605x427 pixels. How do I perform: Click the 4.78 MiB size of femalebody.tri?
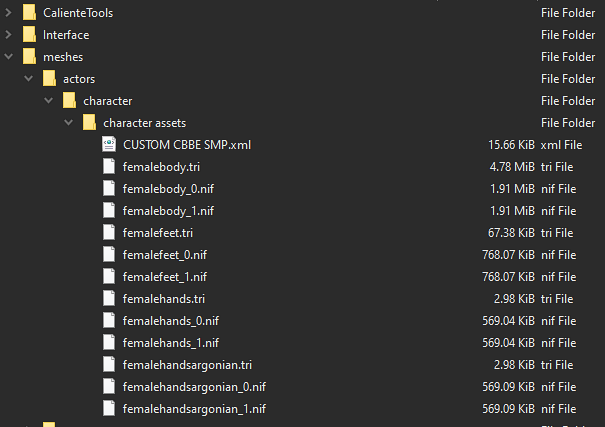[512, 167]
